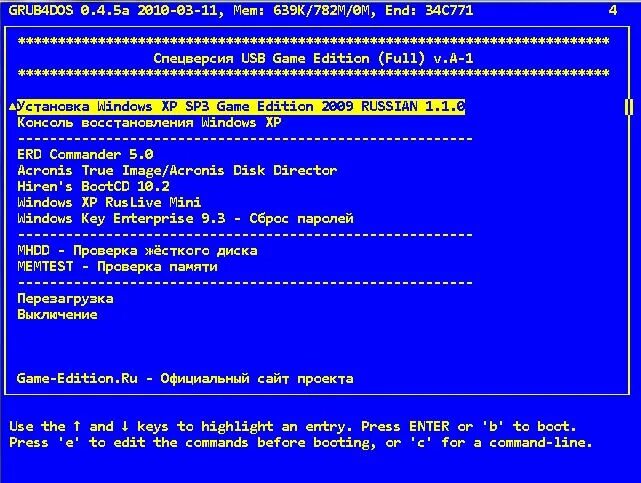Click the "Press 'e' to edit" help line
Viewport: 641px width, 483px height.
point(301,443)
